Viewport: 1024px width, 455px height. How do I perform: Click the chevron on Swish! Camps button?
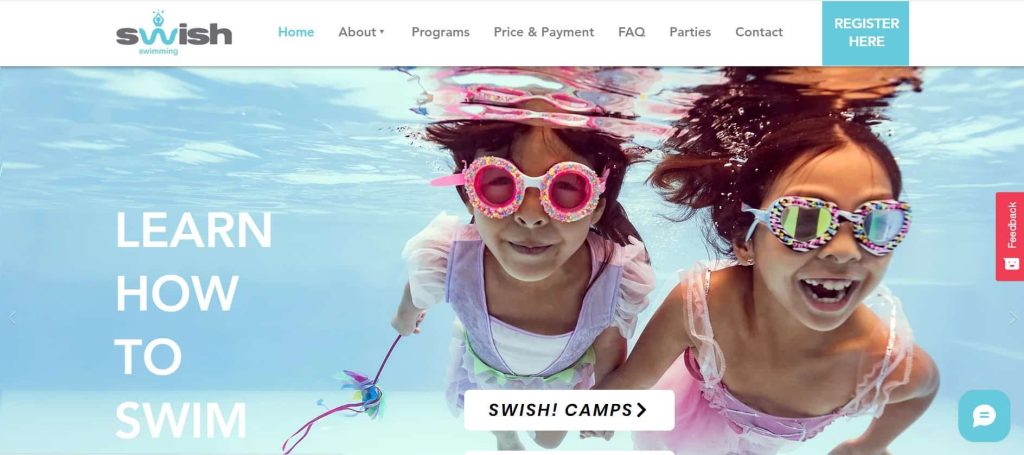point(641,410)
